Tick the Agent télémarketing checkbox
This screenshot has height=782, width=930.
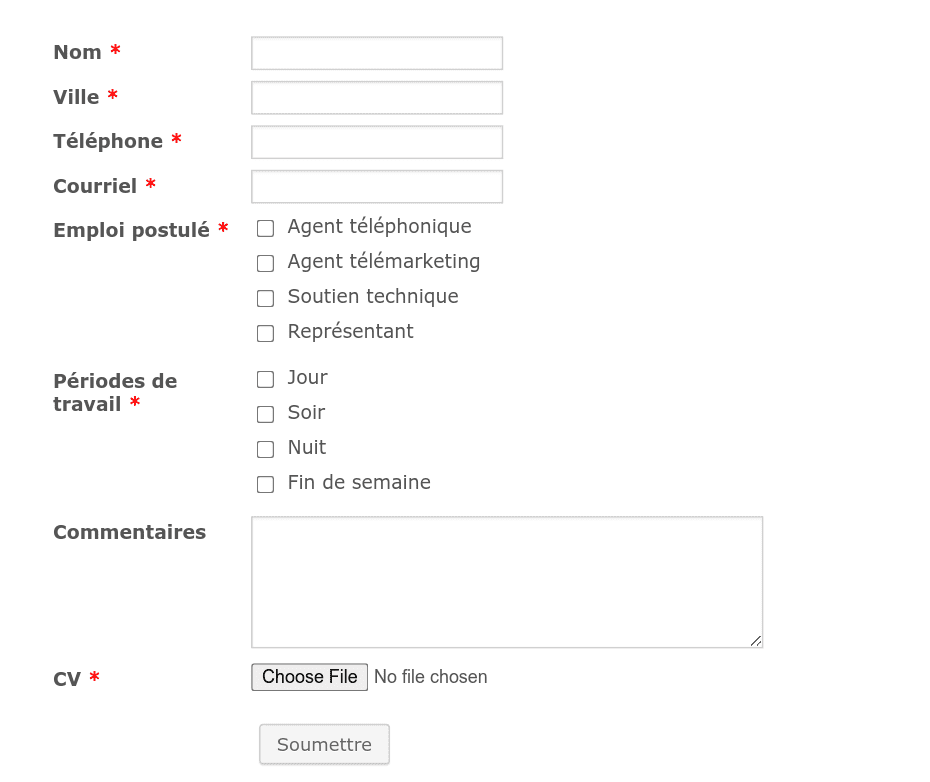point(265,263)
